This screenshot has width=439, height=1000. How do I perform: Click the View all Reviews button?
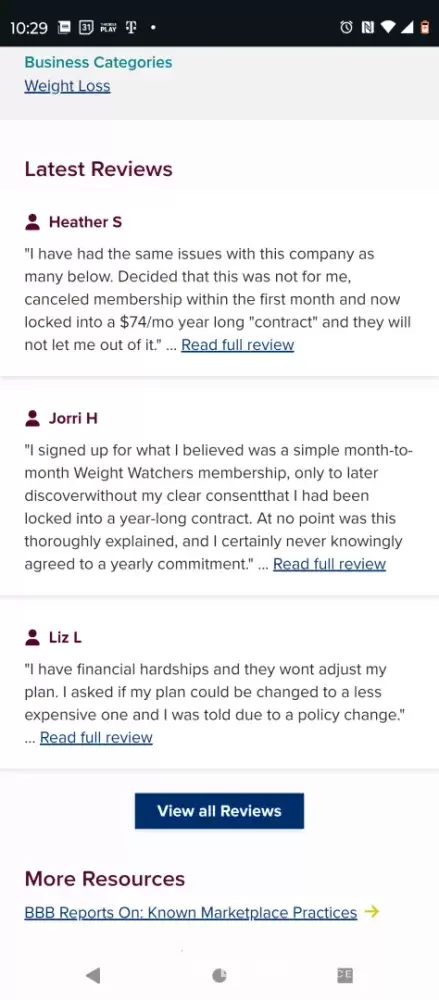point(219,811)
